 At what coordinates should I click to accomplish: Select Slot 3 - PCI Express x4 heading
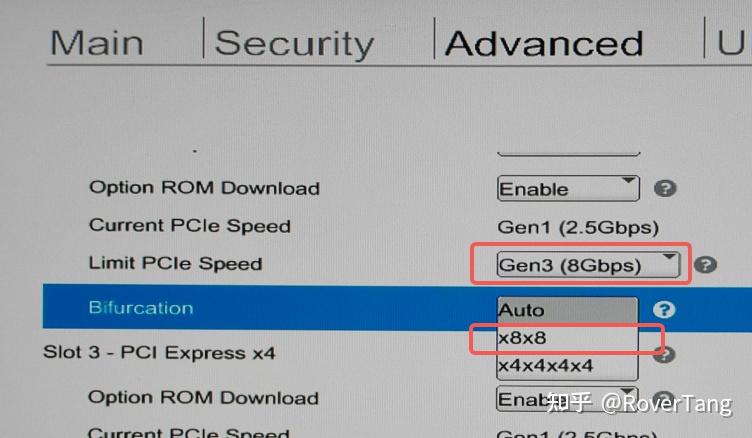coord(159,353)
